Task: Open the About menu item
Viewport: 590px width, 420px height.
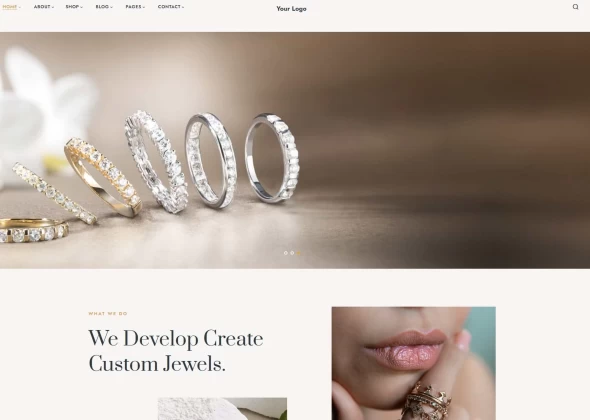Action: pyautogui.click(x=42, y=7)
